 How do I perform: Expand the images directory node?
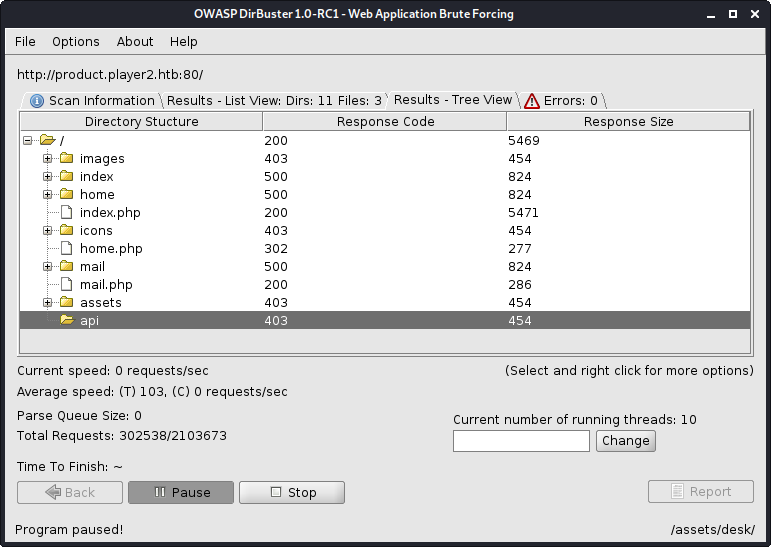[47, 158]
